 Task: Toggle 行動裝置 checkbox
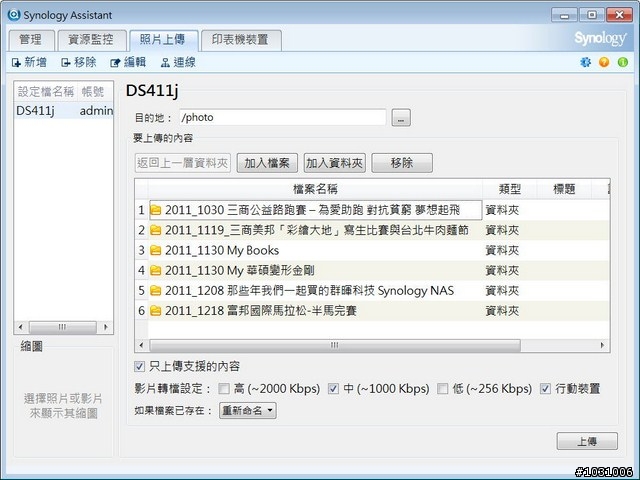pyautogui.click(x=545, y=389)
